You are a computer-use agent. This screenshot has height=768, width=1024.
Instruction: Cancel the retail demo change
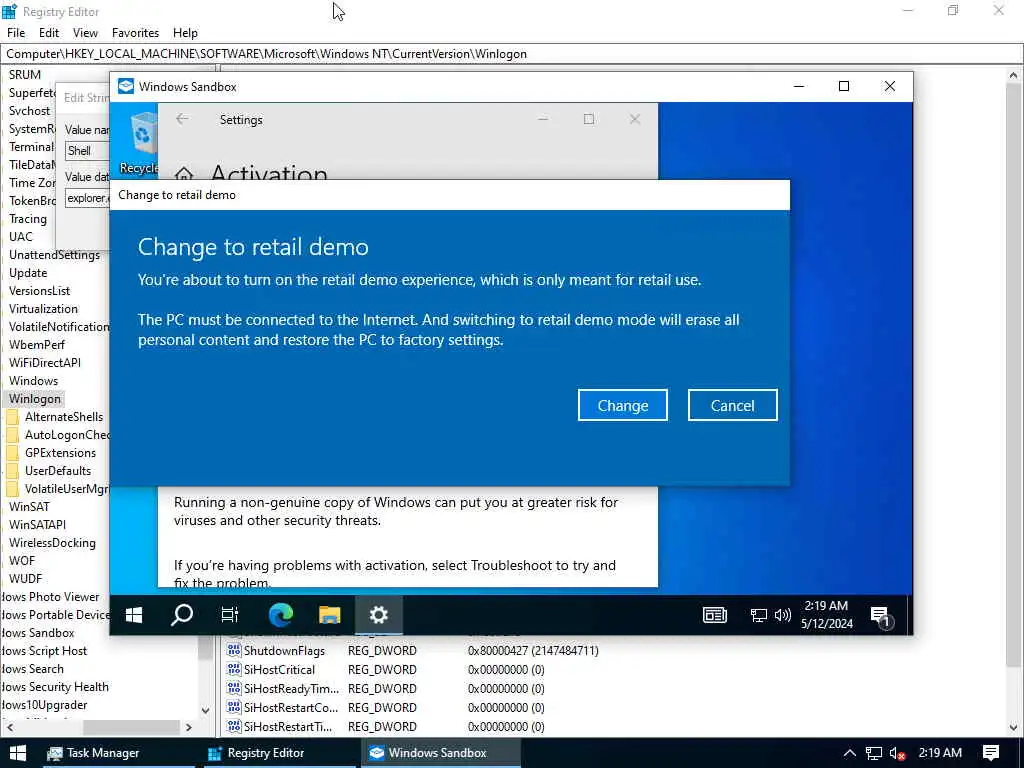[732, 406]
